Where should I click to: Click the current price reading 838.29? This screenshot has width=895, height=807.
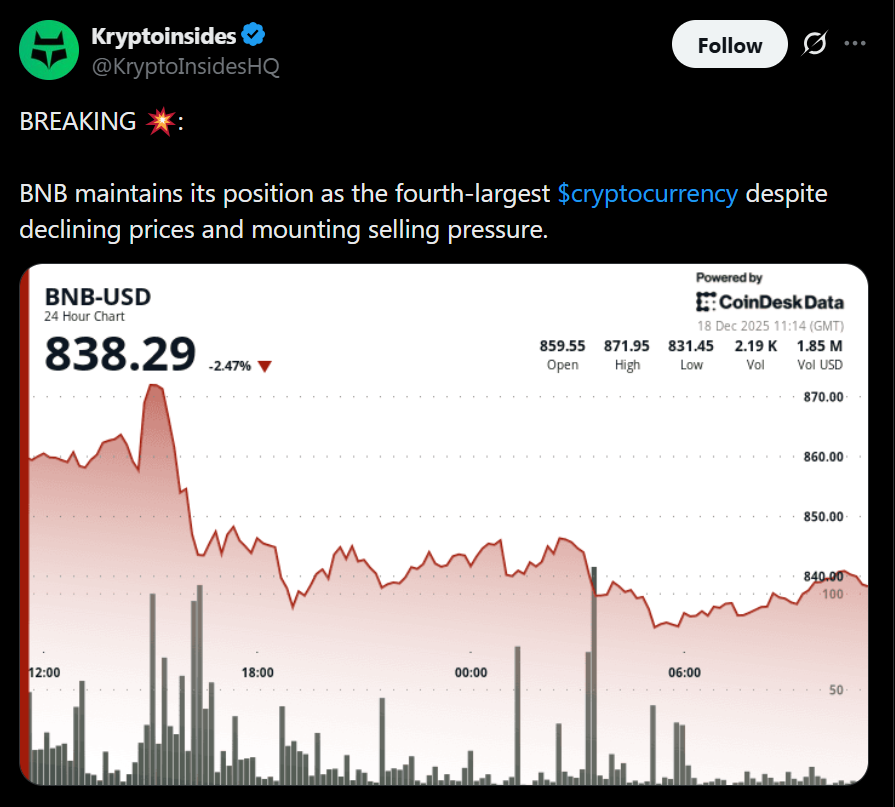click(x=120, y=353)
